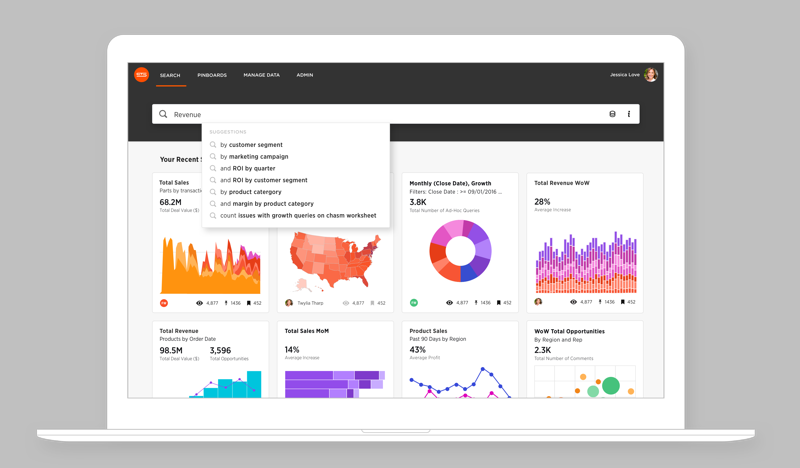
Task: Click in the Revenue search input field
Action: click(x=380, y=114)
